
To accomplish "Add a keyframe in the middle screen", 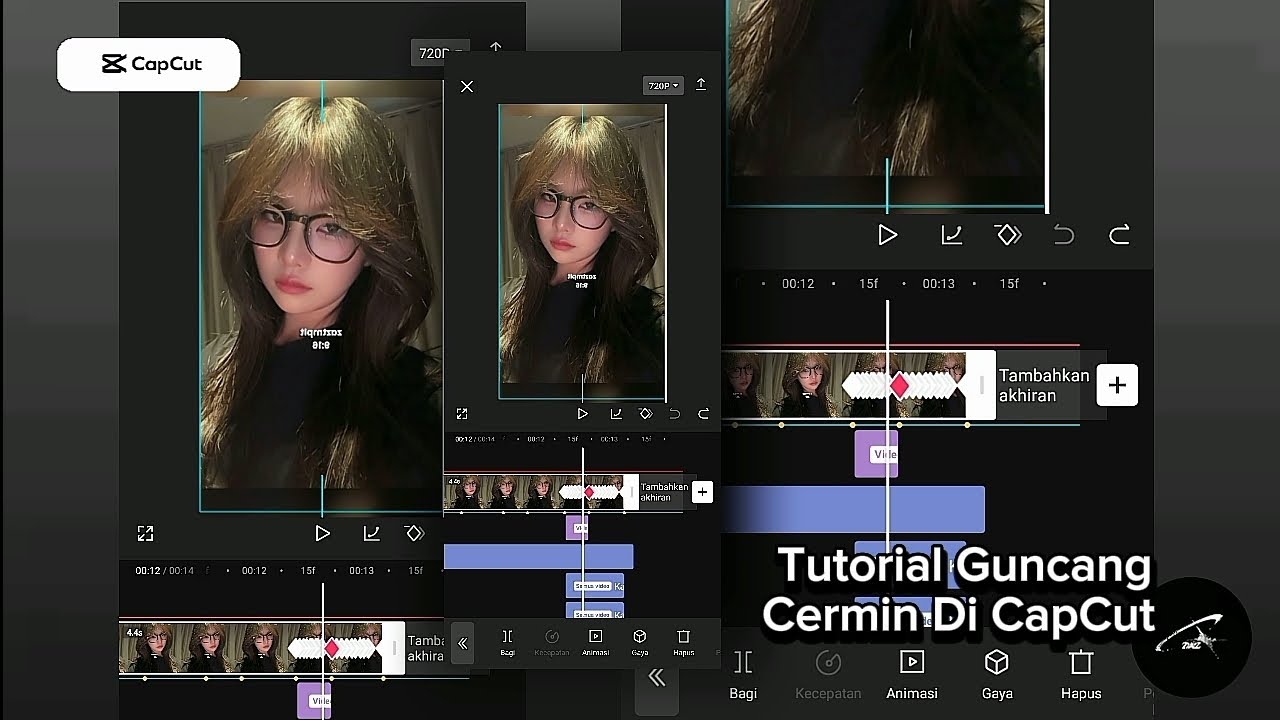I will click(645, 413).
